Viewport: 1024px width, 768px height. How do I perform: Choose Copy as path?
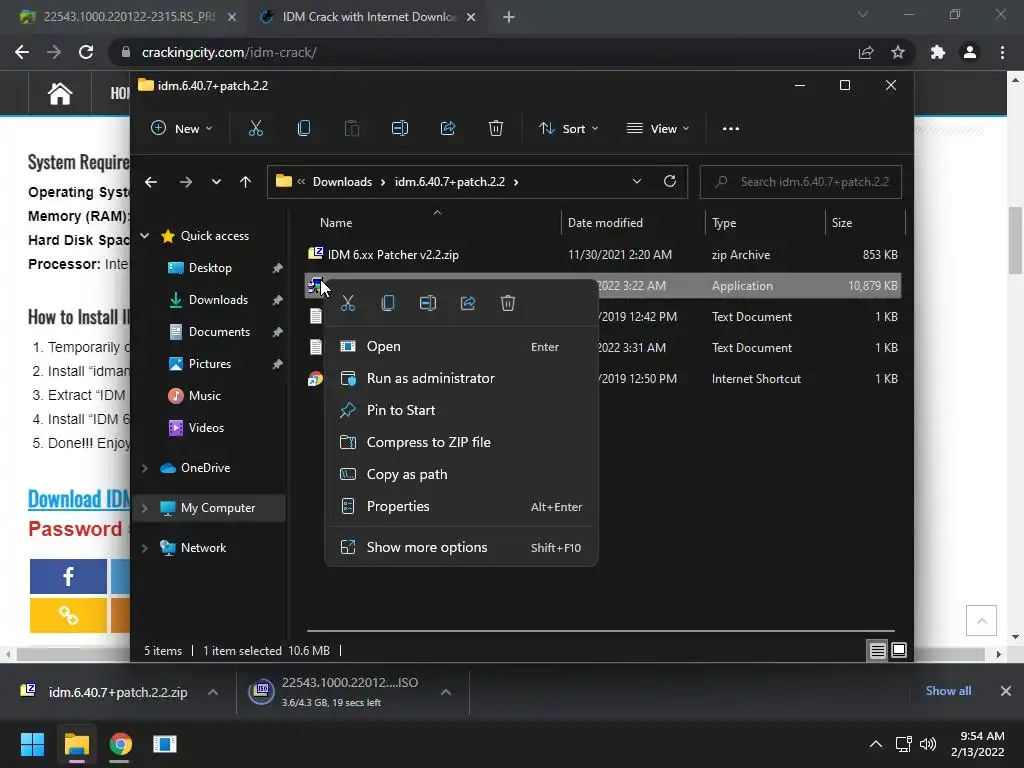coord(461,474)
